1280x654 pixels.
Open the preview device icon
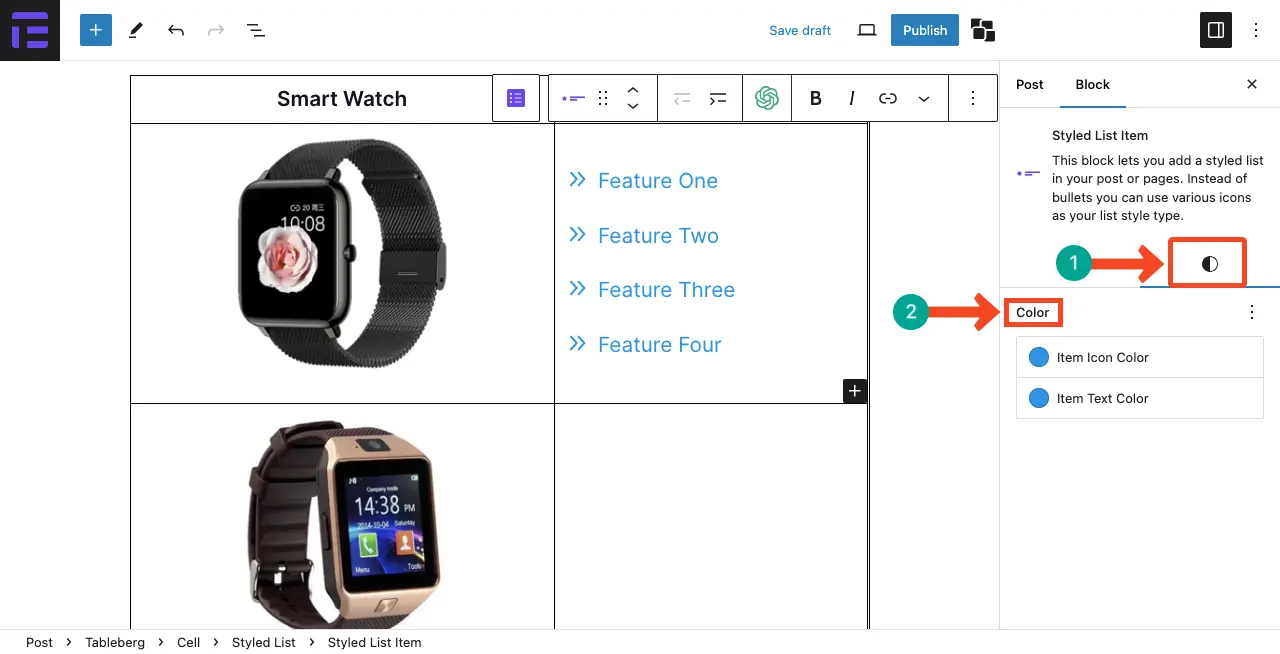[x=867, y=30]
